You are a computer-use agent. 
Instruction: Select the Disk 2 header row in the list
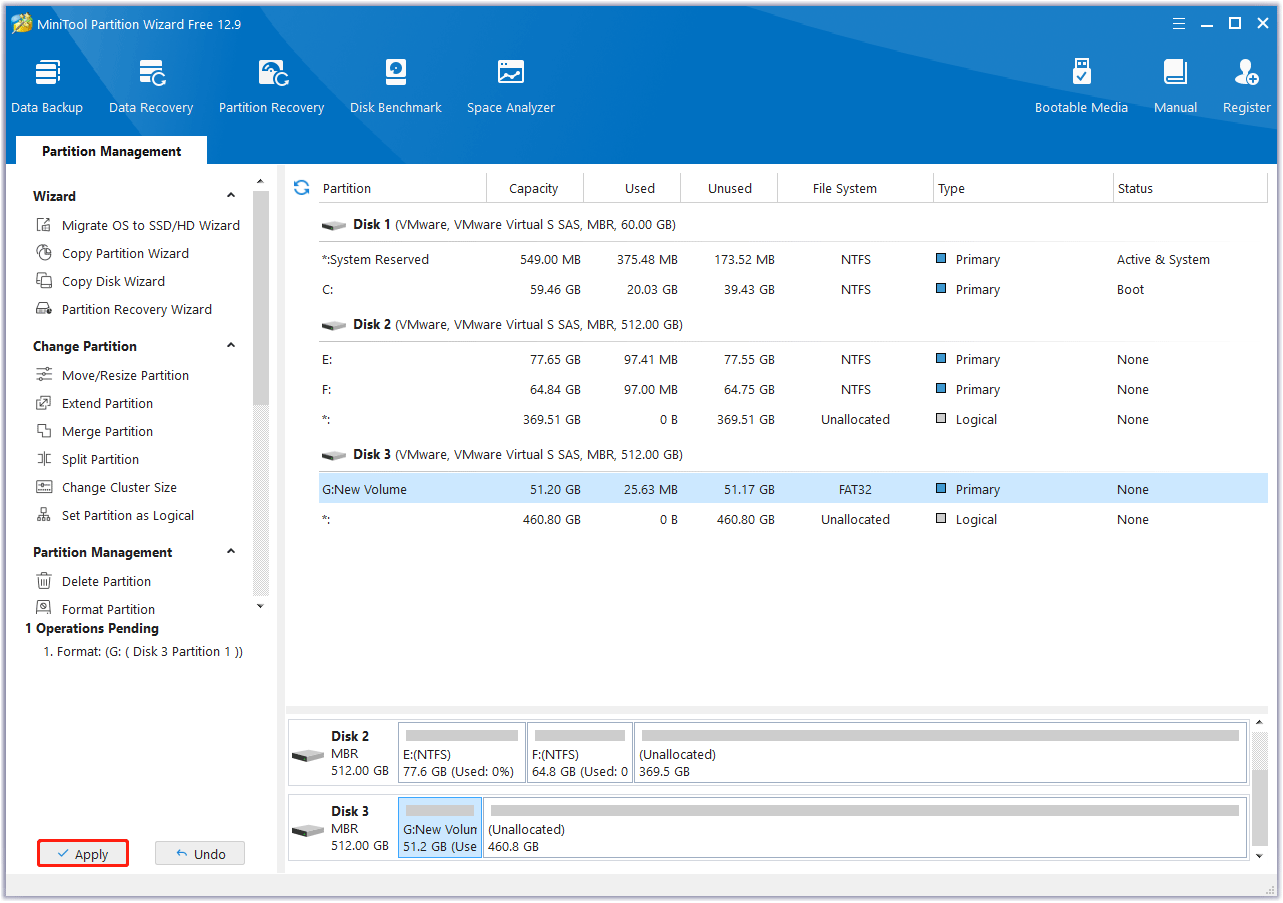[x=793, y=325]
